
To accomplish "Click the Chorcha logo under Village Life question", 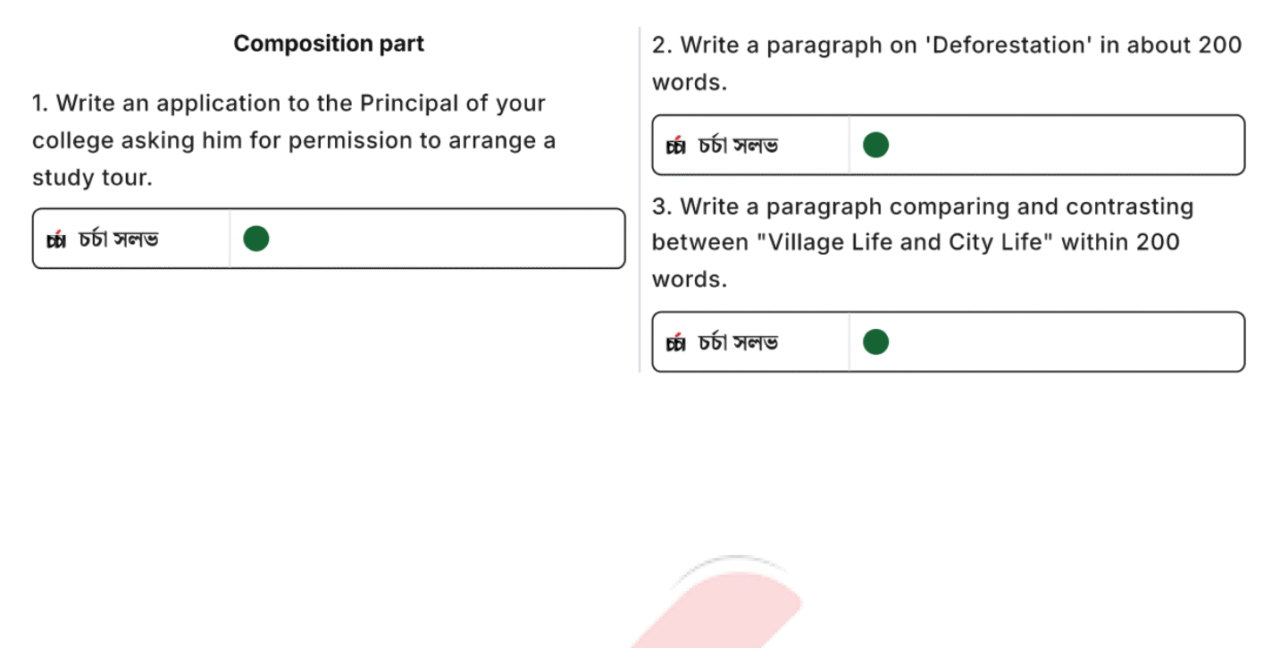I will click(676, 344).
